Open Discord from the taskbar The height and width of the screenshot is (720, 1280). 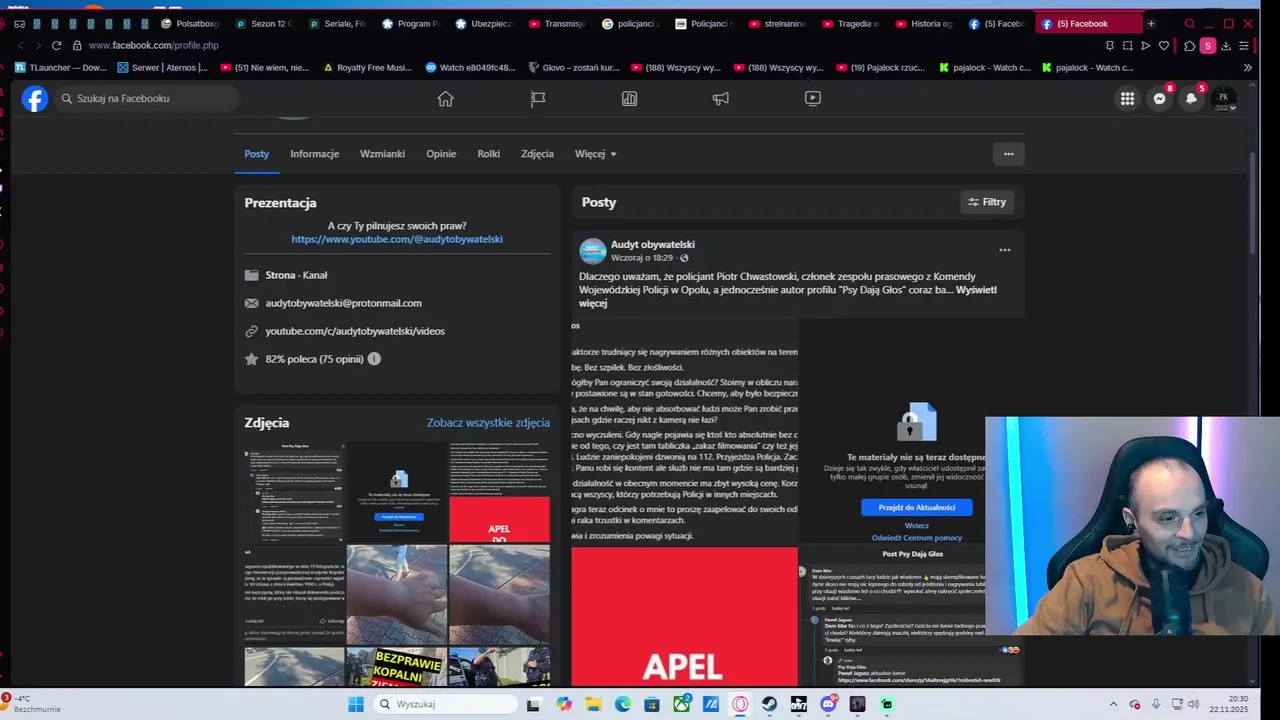[828, 704]
